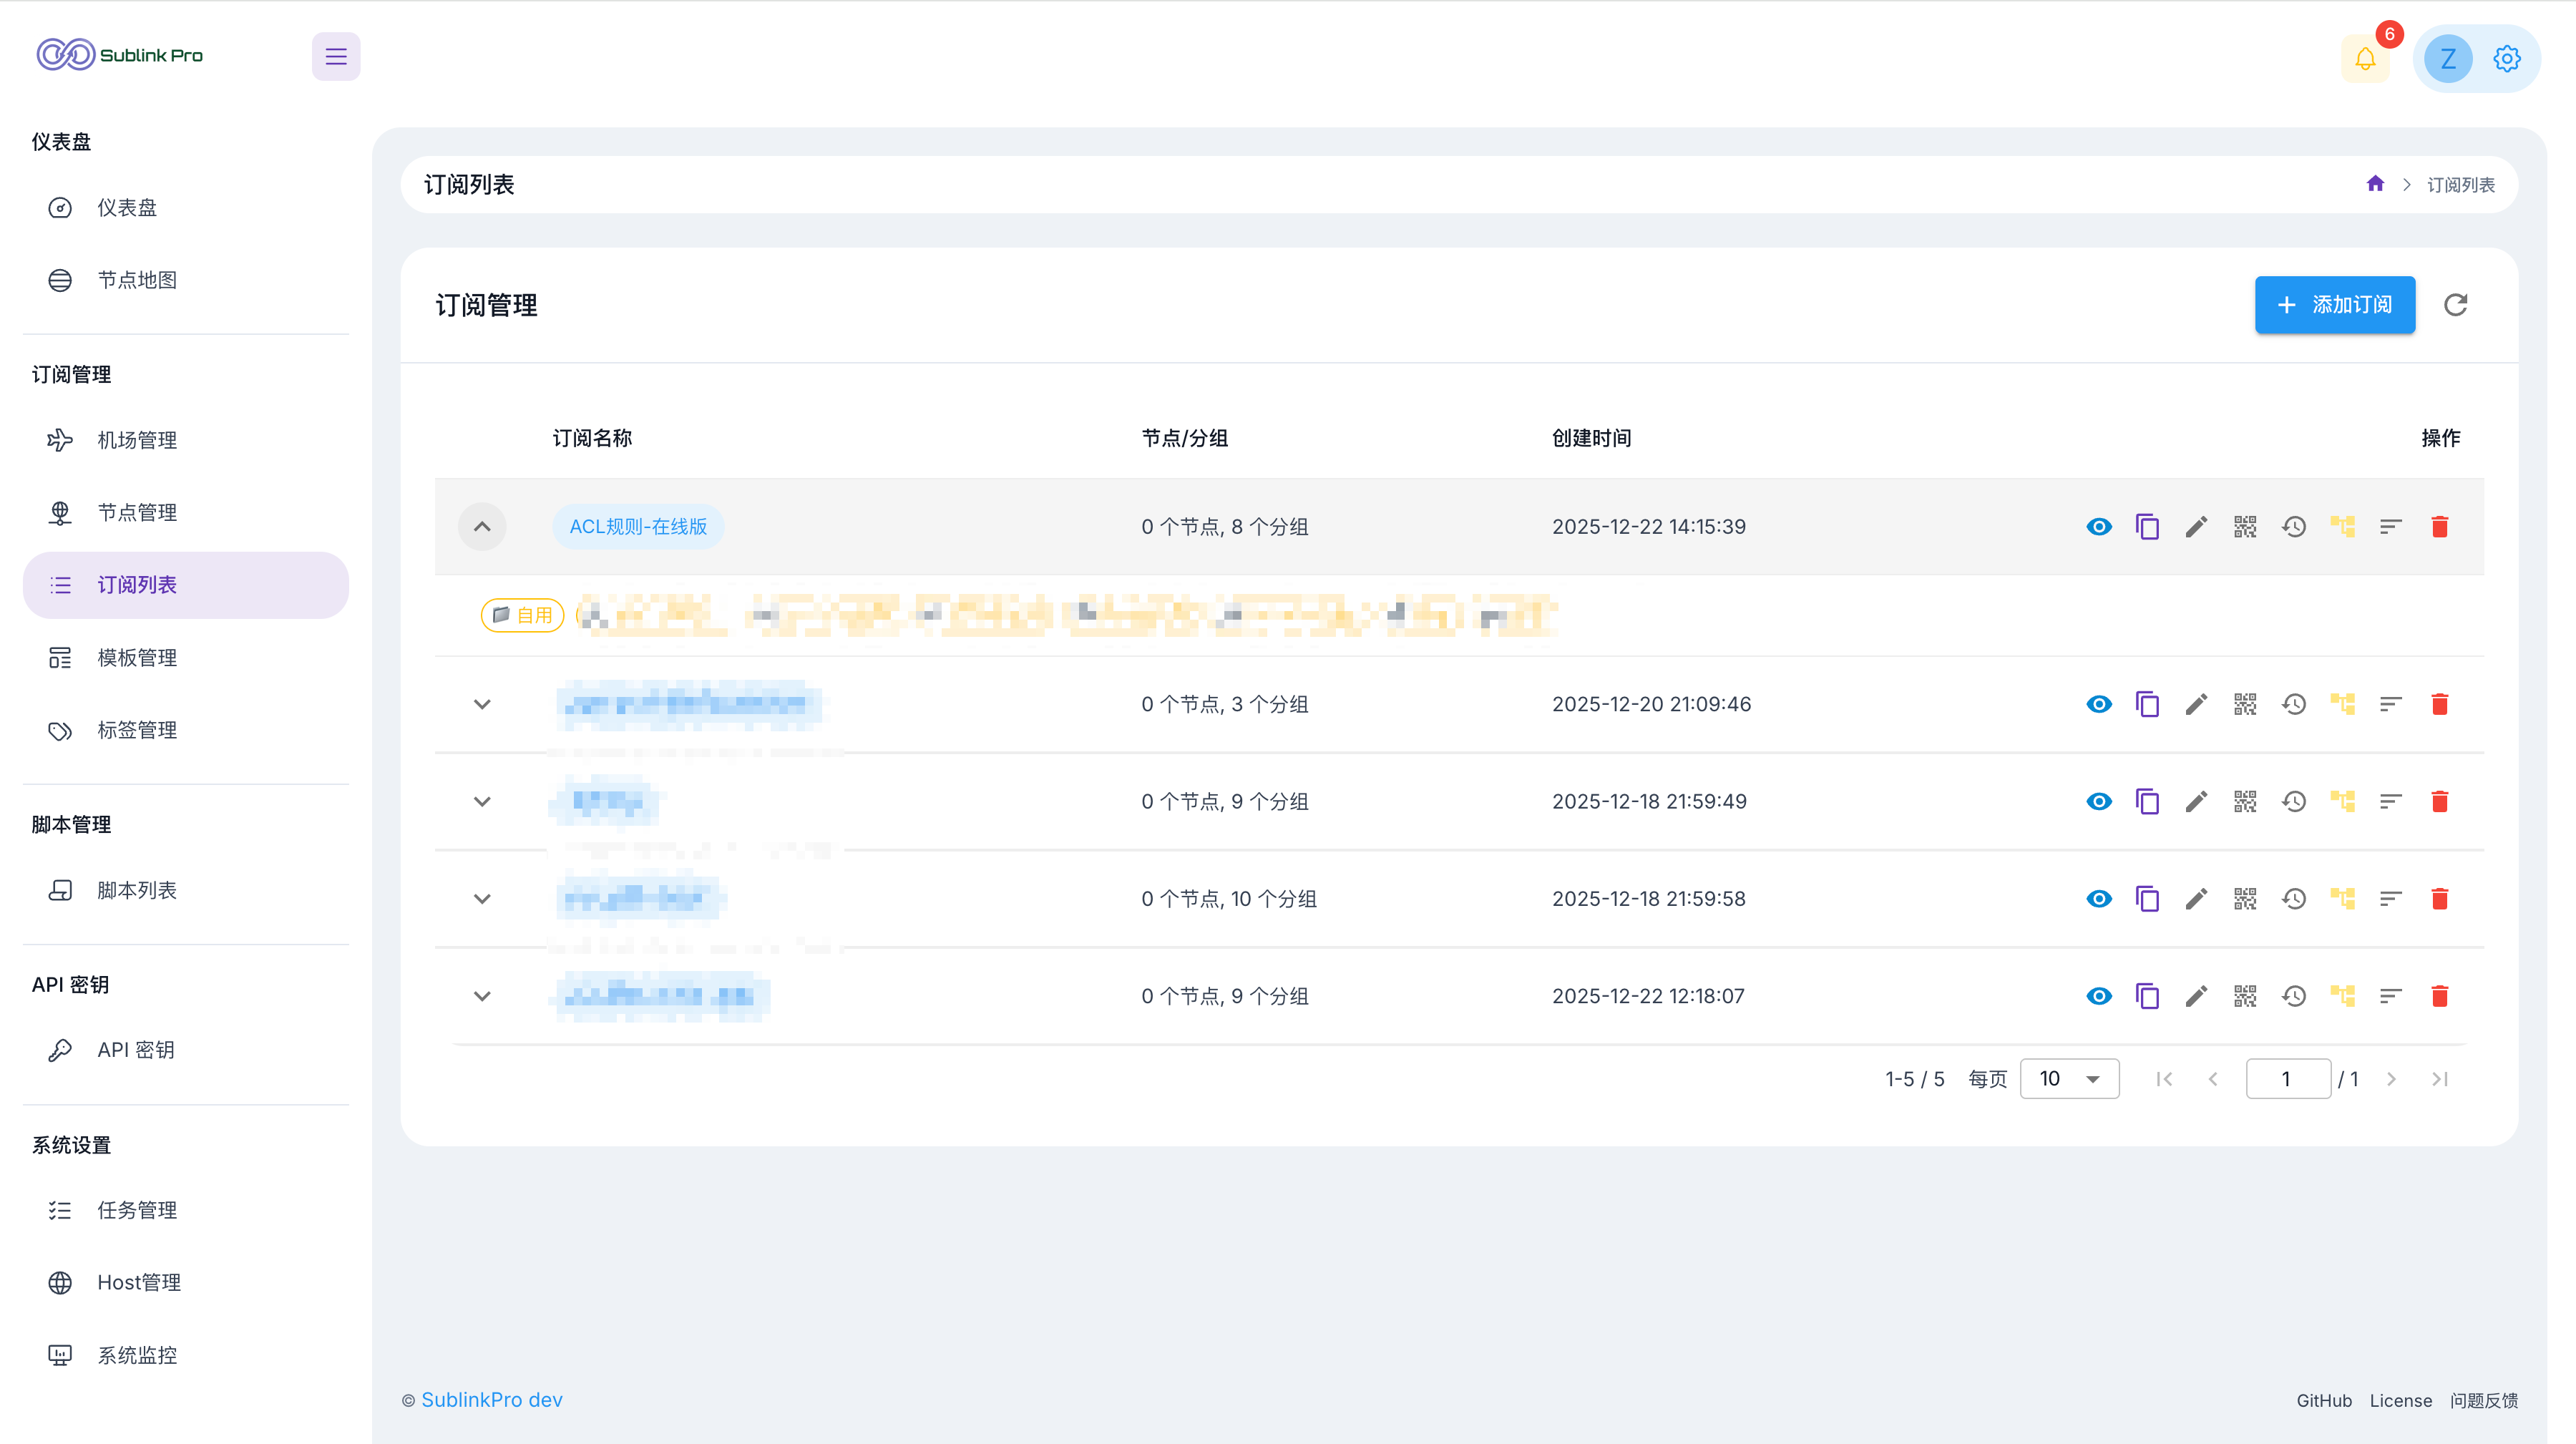Open 模板管理 in the sidebar
This screenshot has width=2576, height=1444.
(x=186, y=658)
